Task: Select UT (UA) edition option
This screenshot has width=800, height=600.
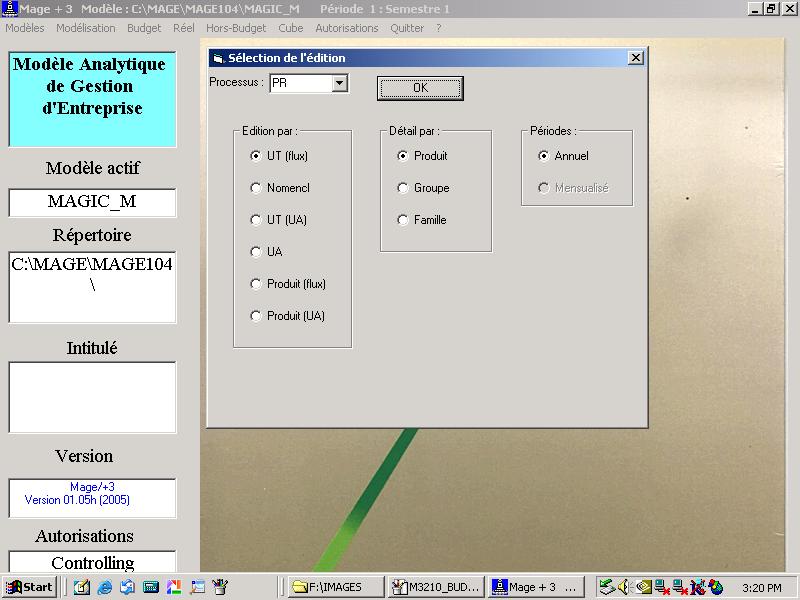Action: pos(279,220)
